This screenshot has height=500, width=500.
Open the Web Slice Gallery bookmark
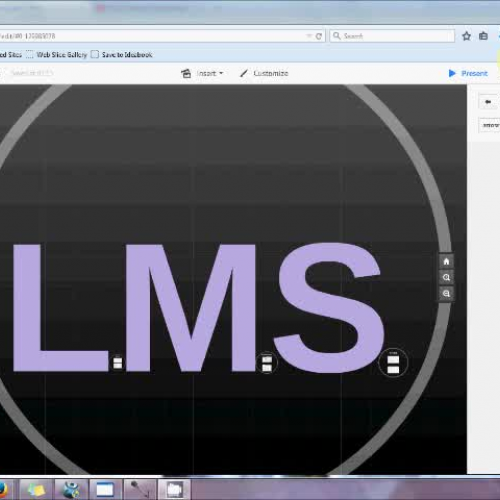[x=57, y=55]
